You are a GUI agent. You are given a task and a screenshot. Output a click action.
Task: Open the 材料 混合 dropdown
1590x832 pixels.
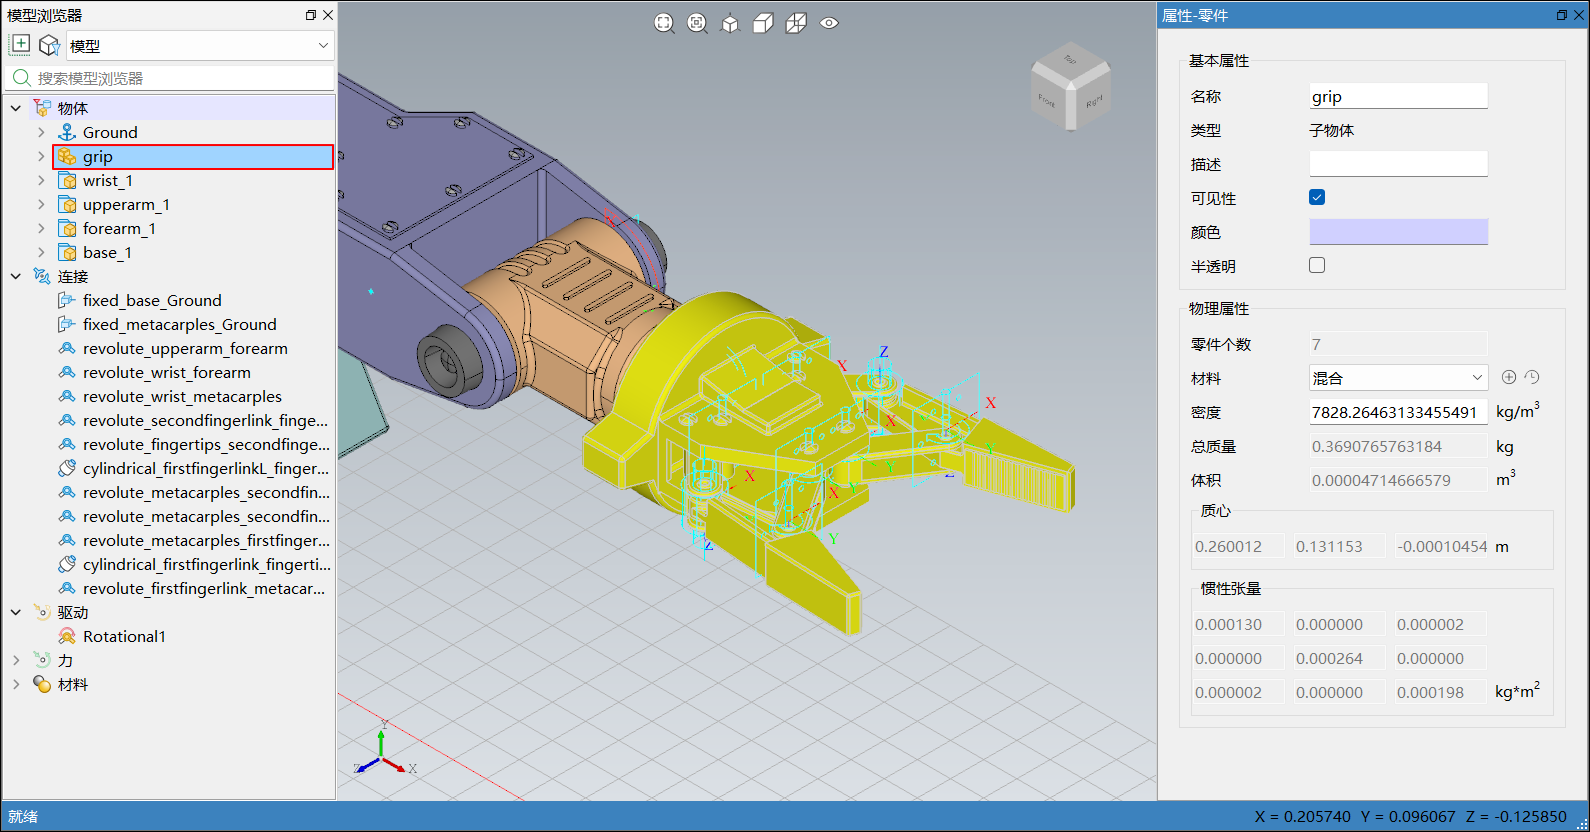(x=1398, y=377)
